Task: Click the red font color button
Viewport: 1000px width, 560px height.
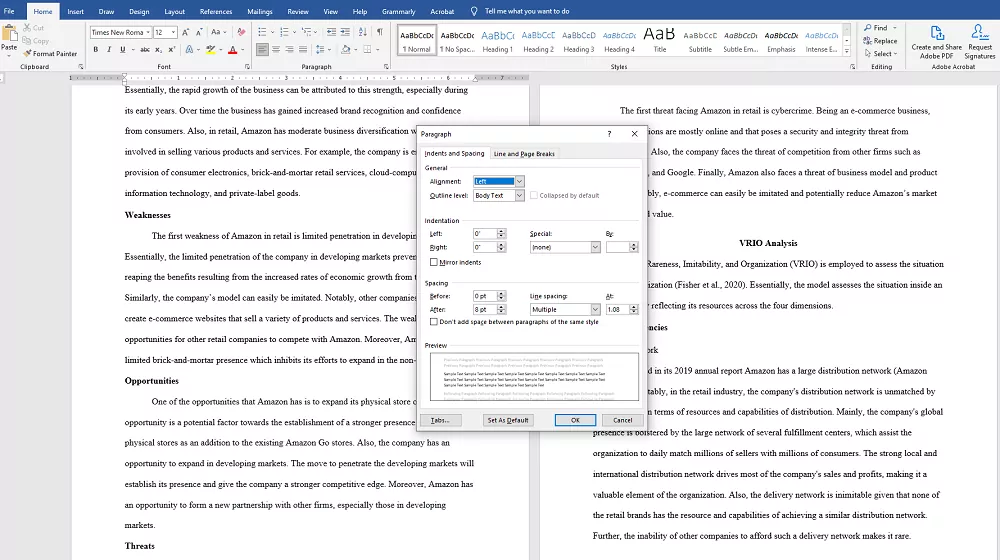Action: [233, 49]
